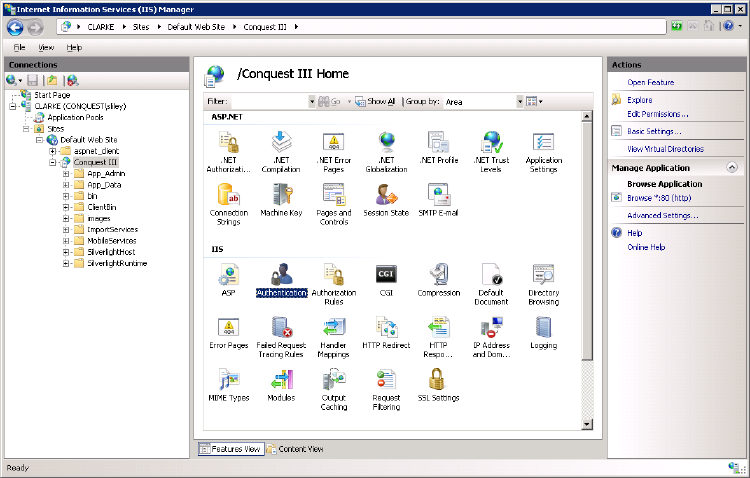This screenshot has height=478, width=750.
Task: Open the Session State feature
Action: 386,200
